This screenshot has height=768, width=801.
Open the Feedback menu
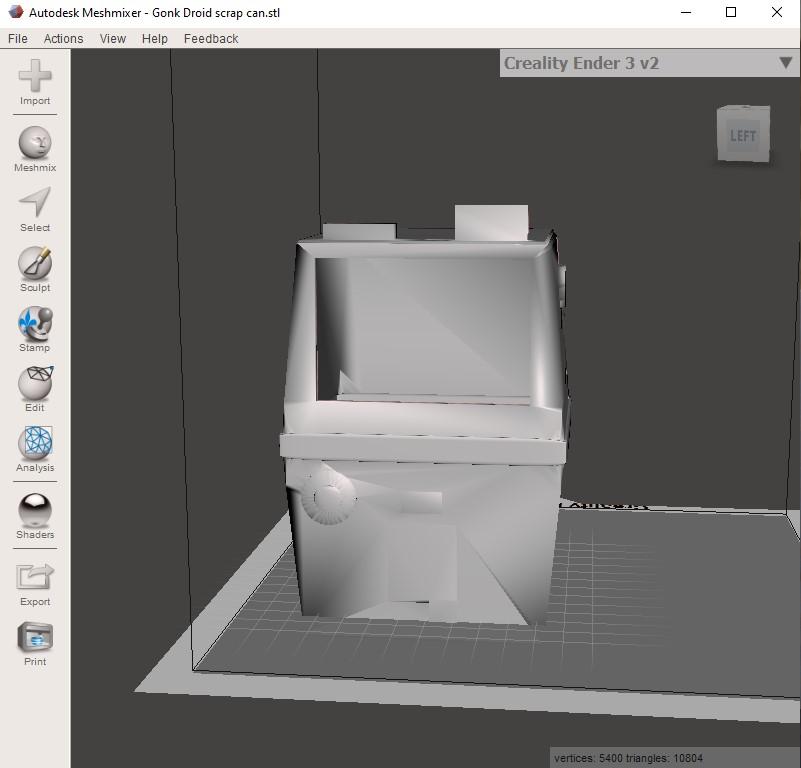tap(211, 39)
